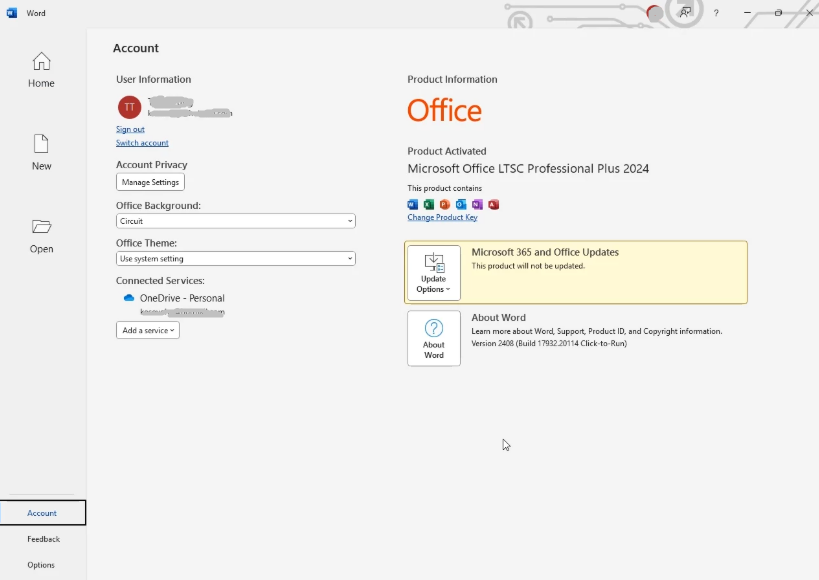This screenshot has height=580, width=819.
Task: Close the Word window
Action: pyautogui.click(x=809, y=13)
